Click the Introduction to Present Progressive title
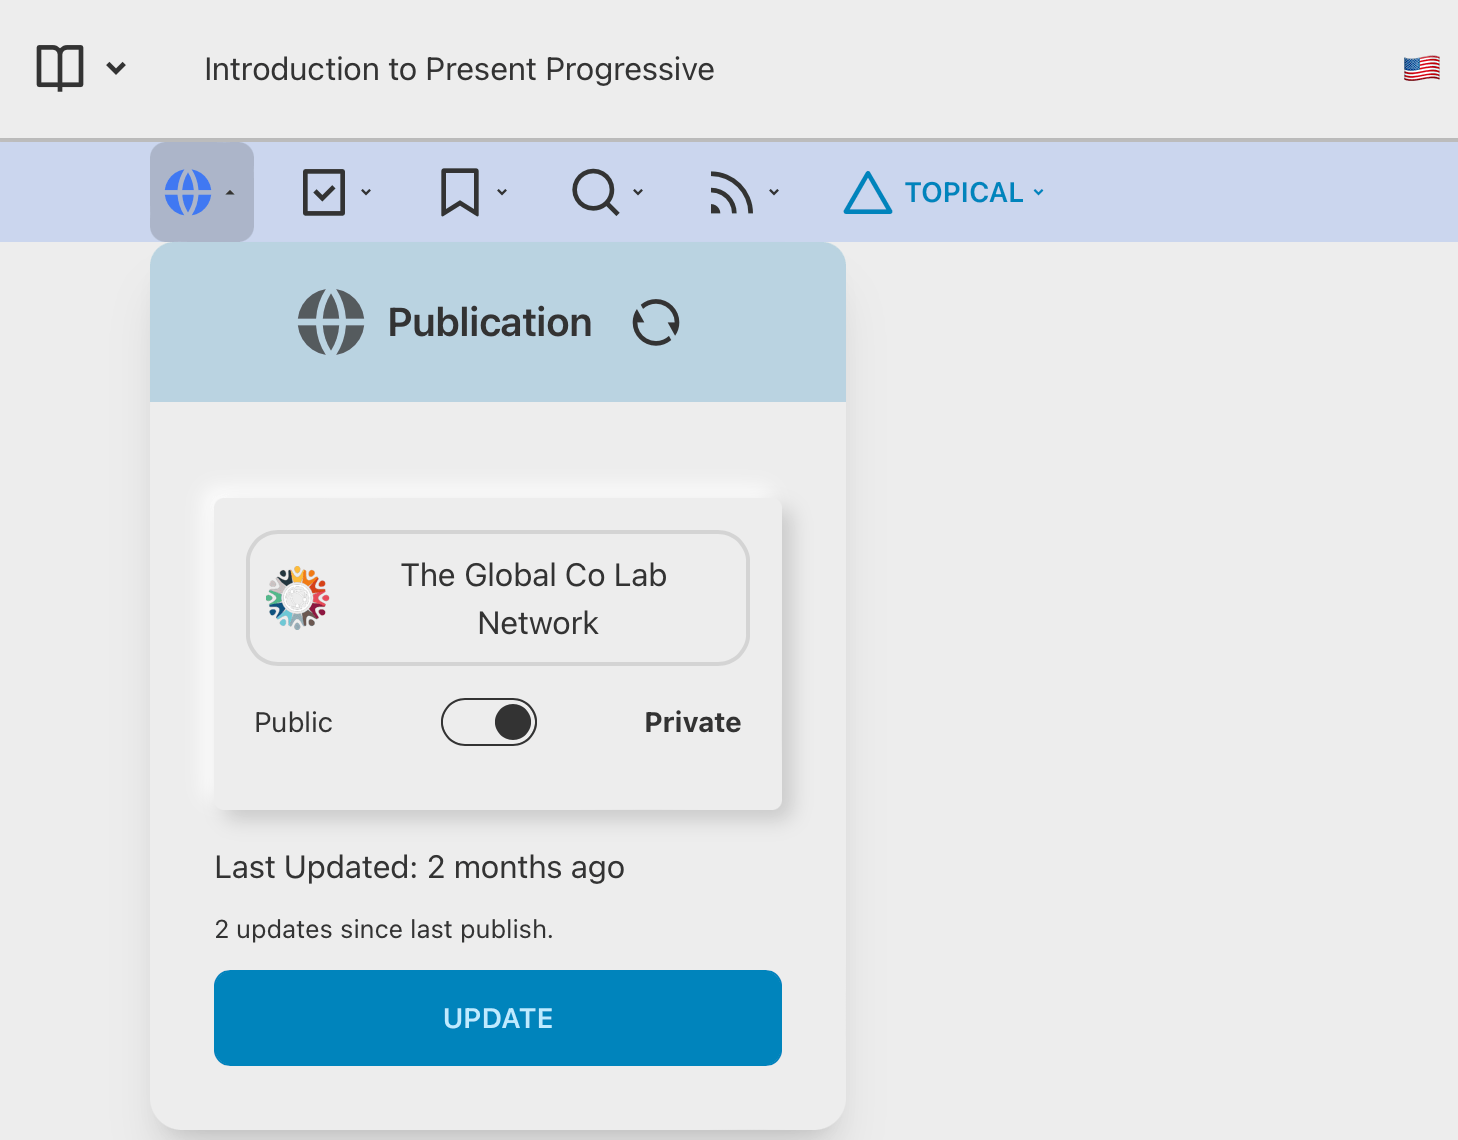Screen dimensions: 1458x1140 459,69
